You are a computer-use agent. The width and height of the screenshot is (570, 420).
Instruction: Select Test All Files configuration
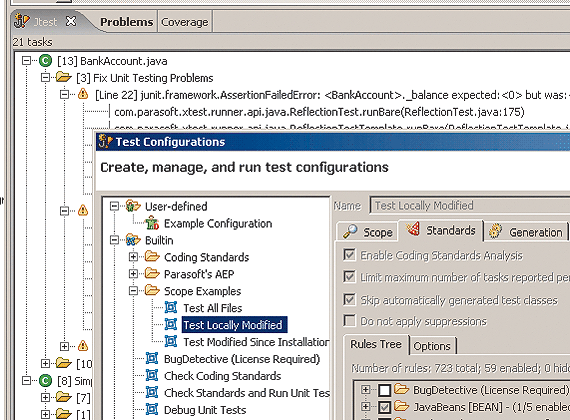pos(213,308)
